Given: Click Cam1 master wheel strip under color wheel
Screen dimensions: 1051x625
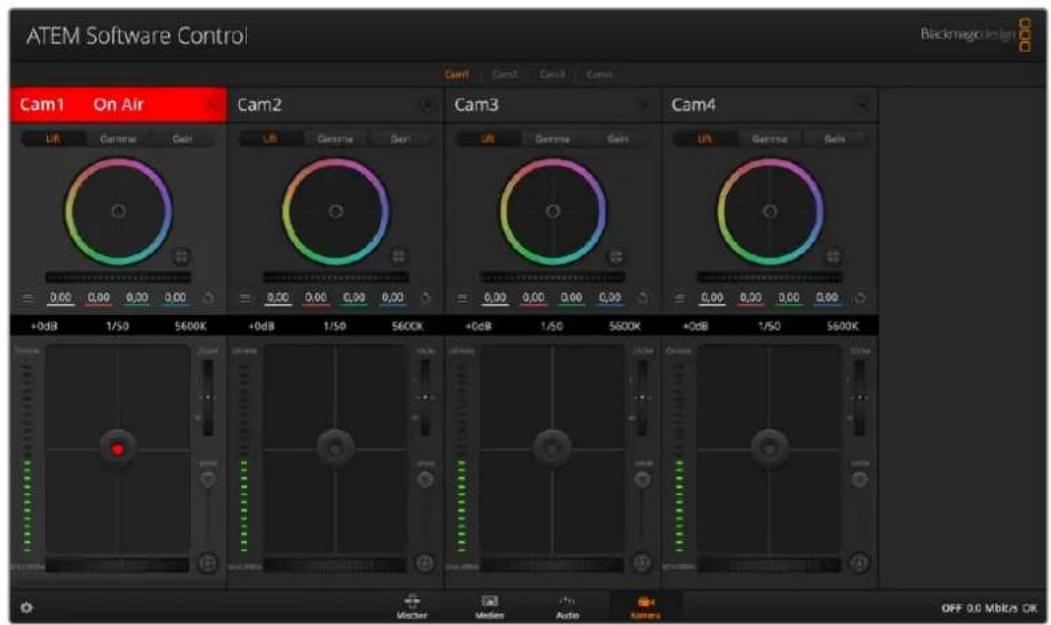Looking at the screenshot, I should point(118,277).
